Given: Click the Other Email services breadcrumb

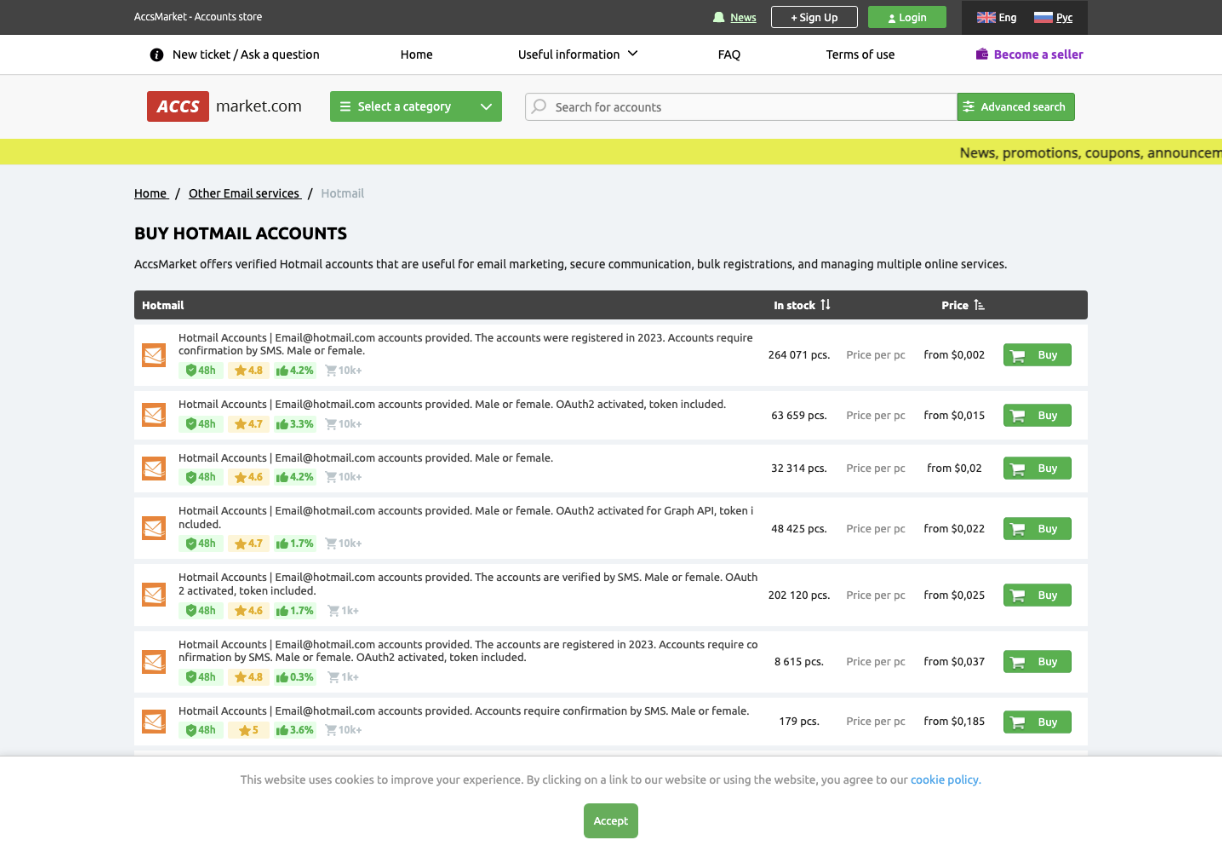Looking at the screenshot, I should 244,193.
